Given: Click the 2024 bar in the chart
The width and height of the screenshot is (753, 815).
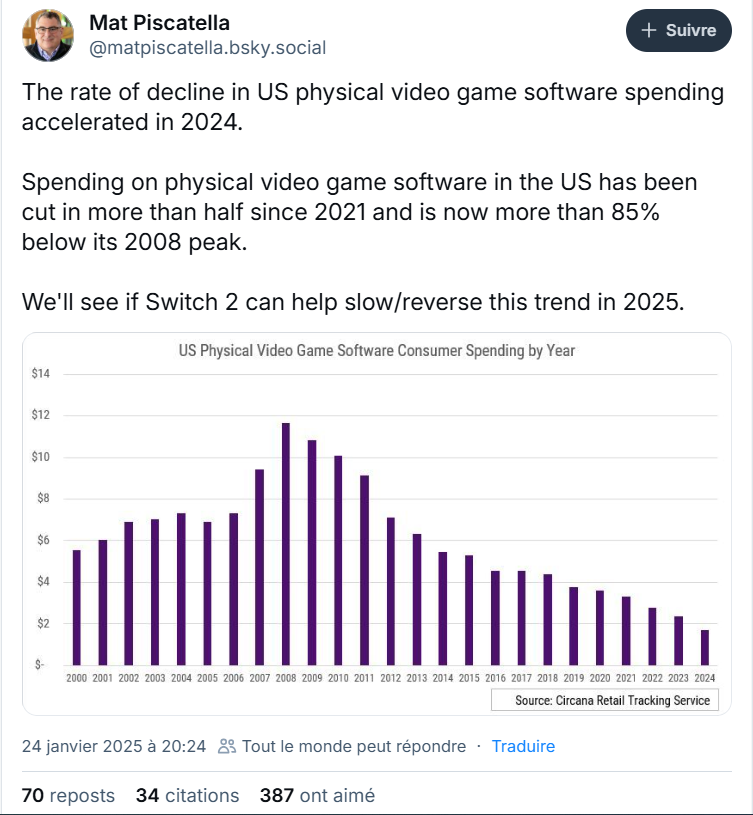Looking at the screenshot, I should coord(705,647).
